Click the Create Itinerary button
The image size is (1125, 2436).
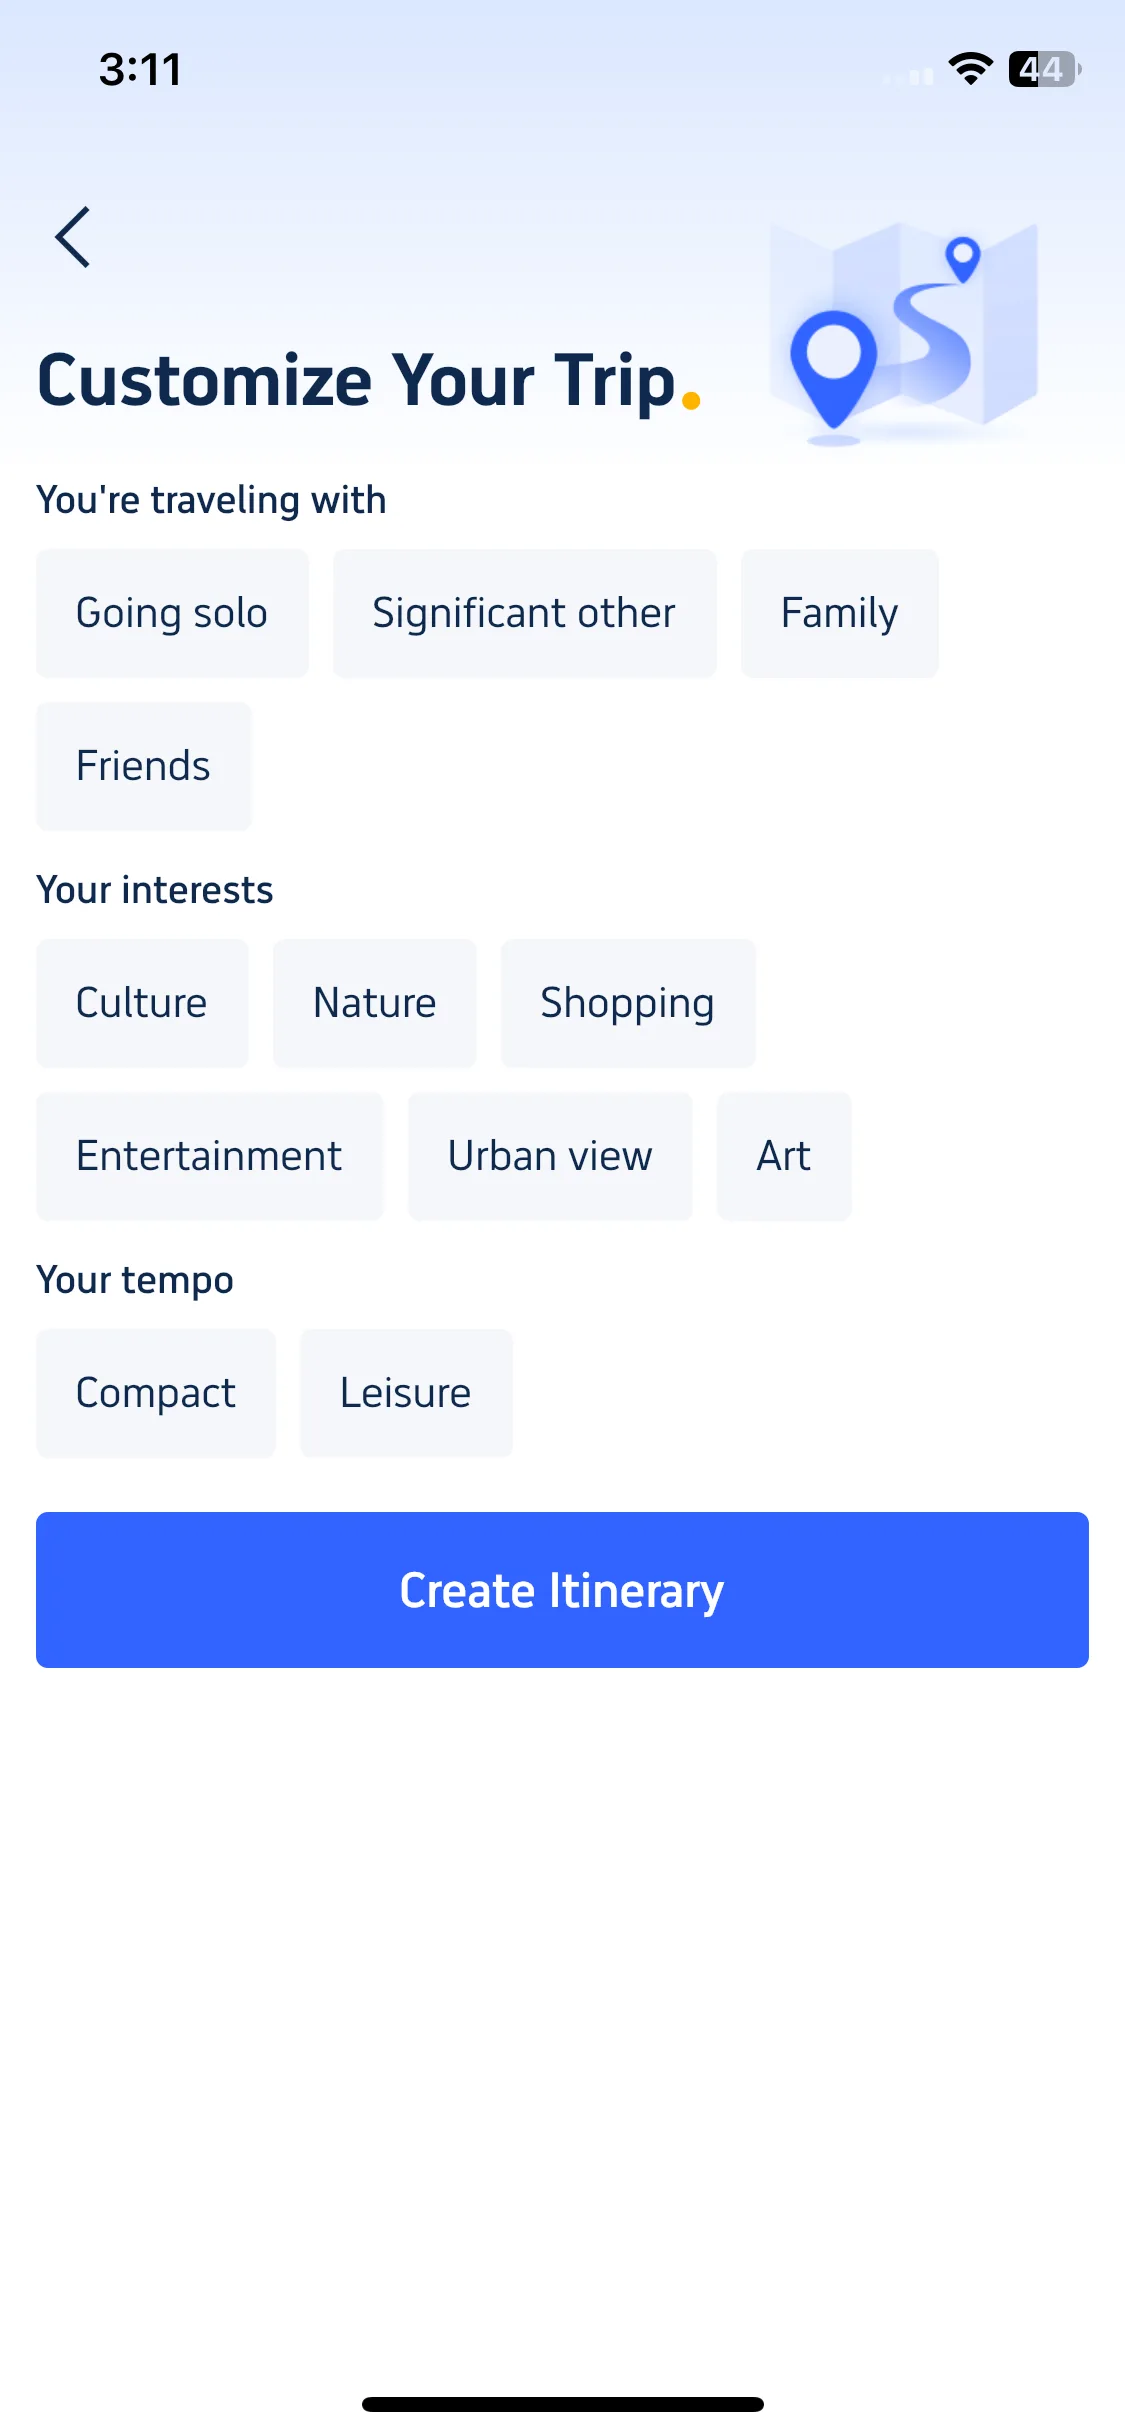coord(562,1590)
